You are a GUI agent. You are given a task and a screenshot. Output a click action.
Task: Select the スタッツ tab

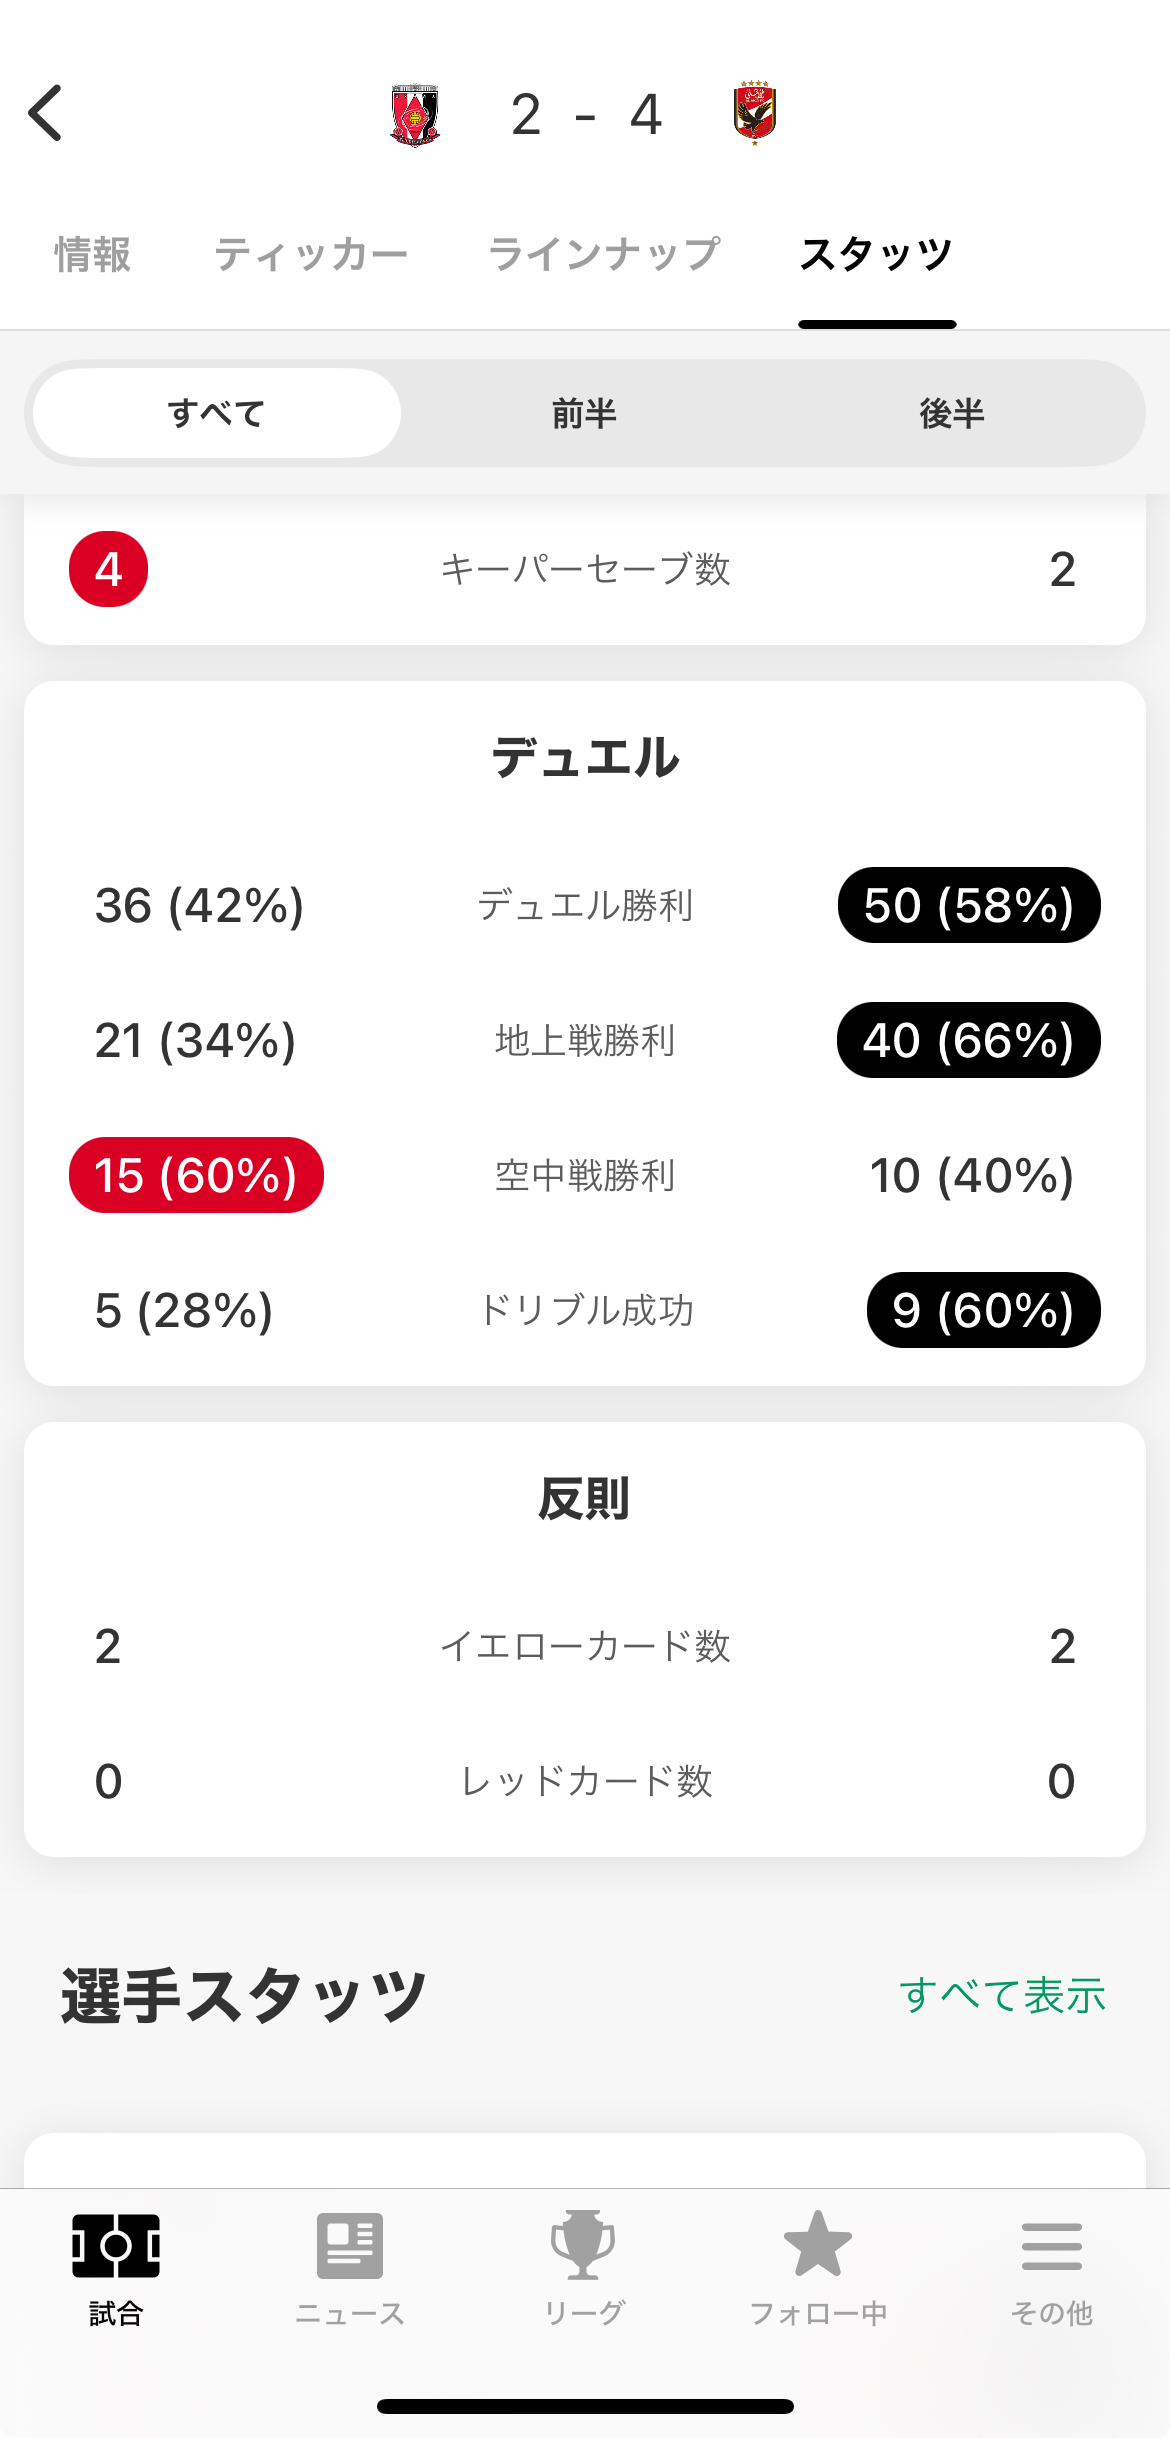point(877,255)
